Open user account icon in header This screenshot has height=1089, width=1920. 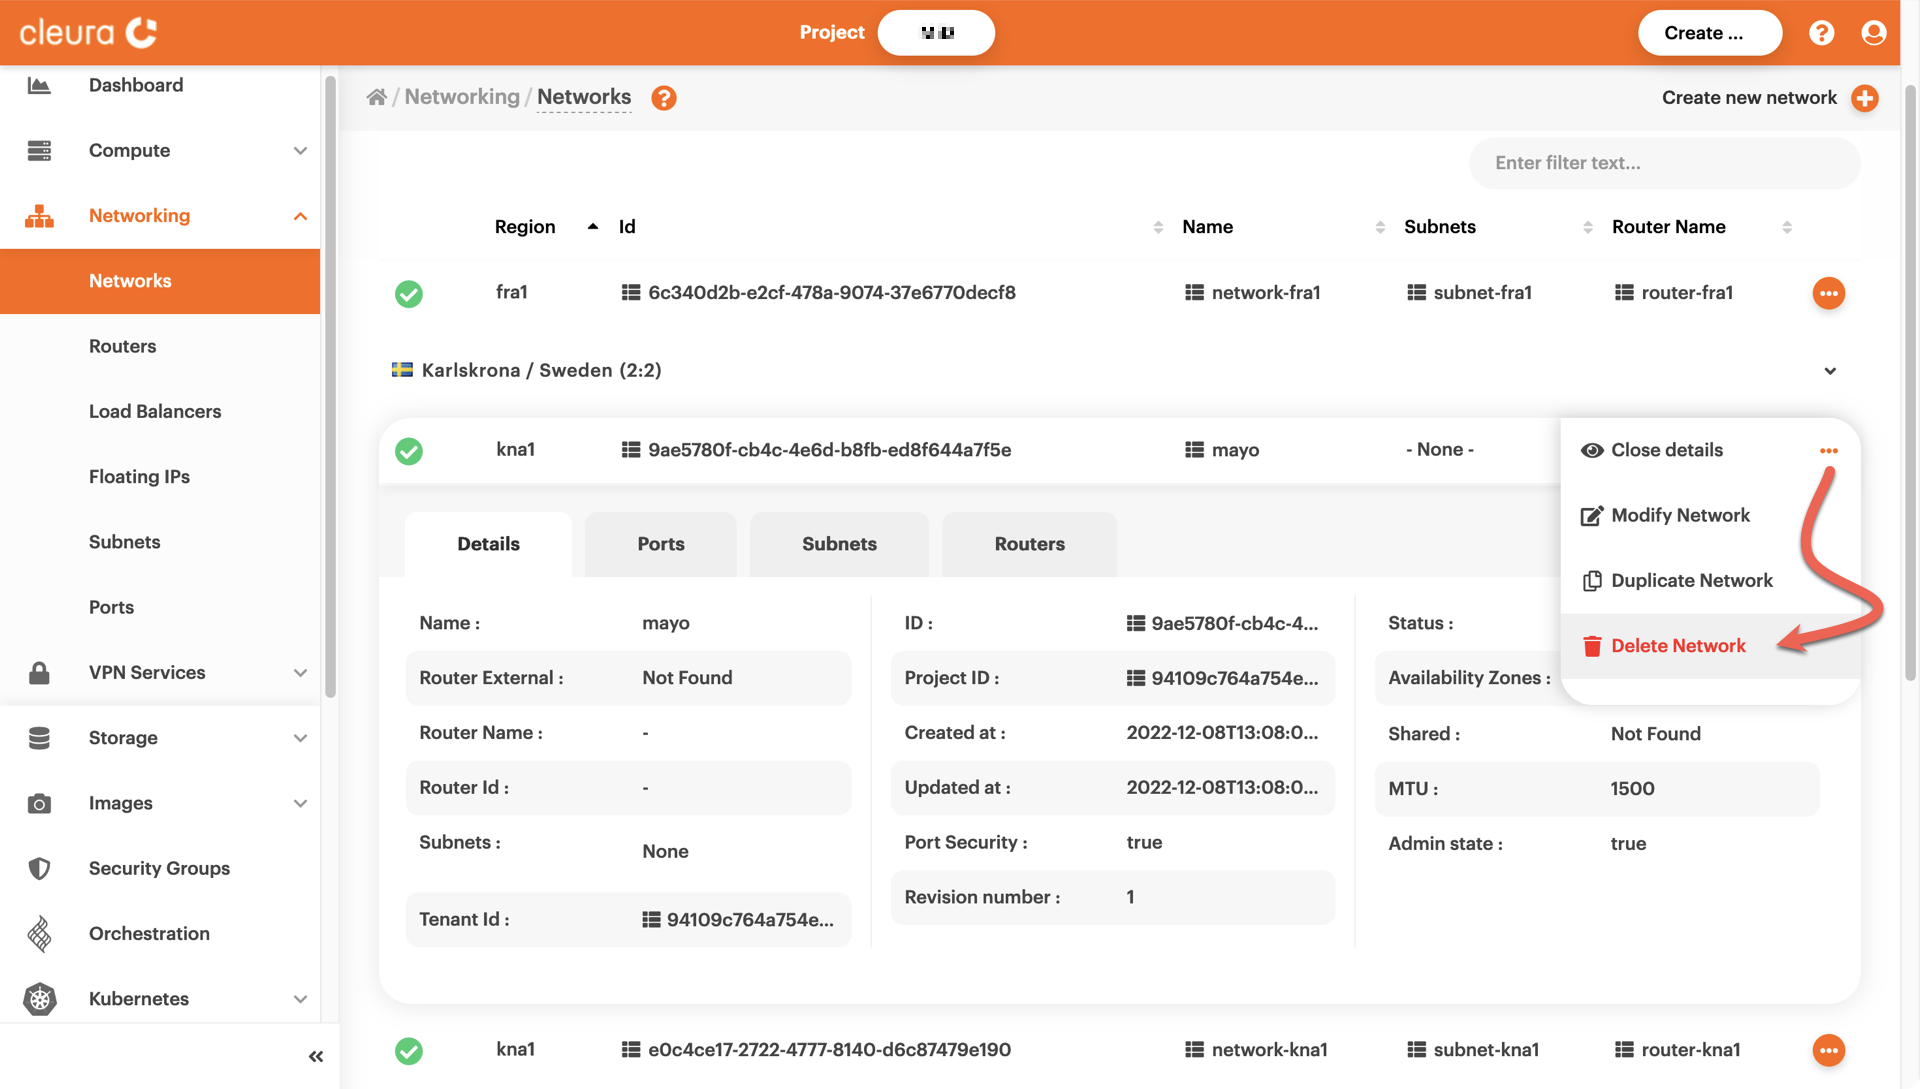click(1874, 33)
